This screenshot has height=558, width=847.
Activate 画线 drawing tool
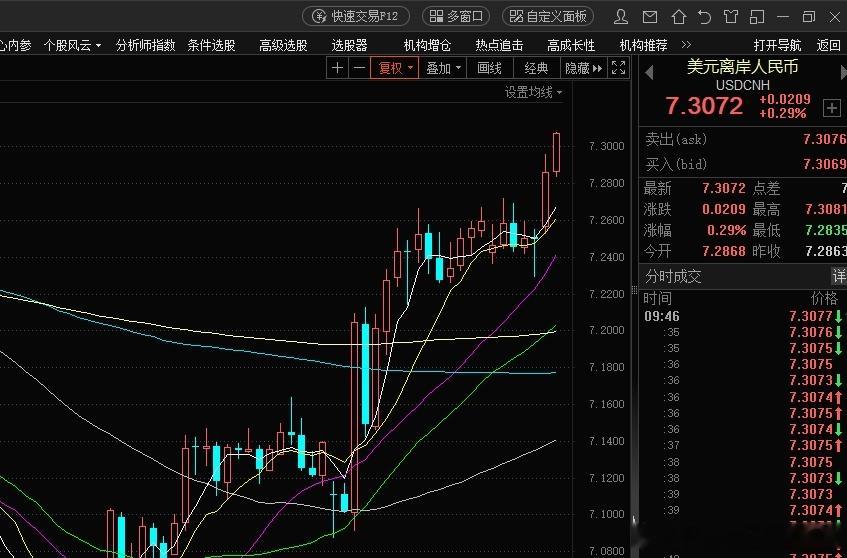coord(489,68)
